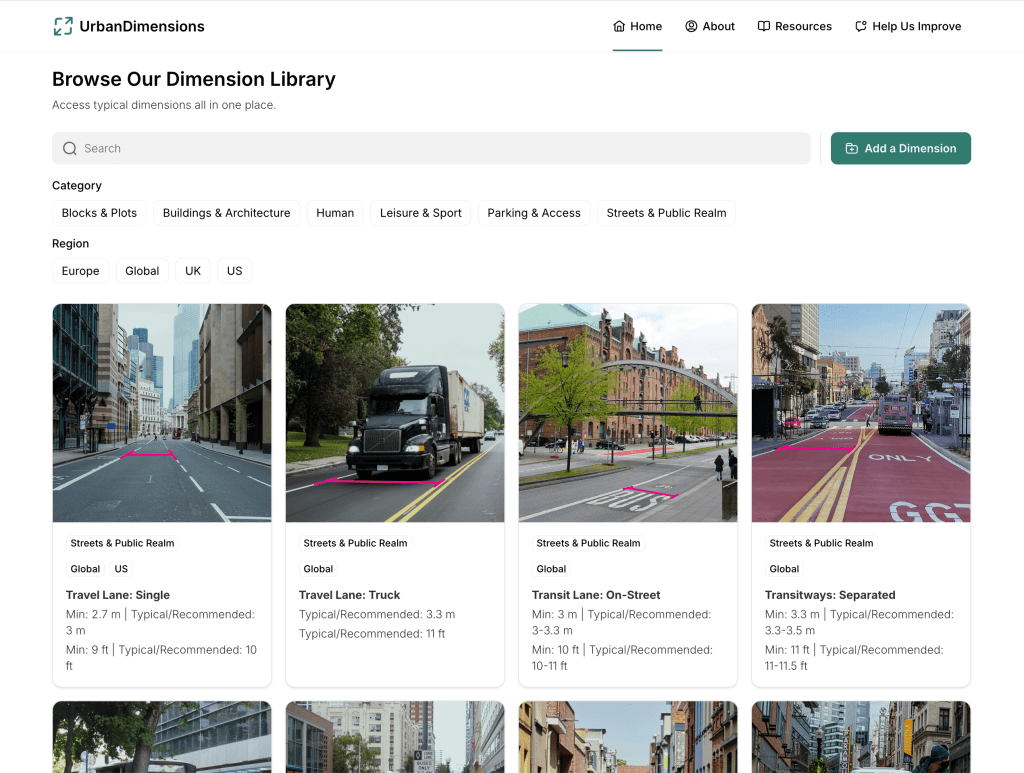Click the About person icon
This screenshot has width=1024, height=773.
[691, 27]
